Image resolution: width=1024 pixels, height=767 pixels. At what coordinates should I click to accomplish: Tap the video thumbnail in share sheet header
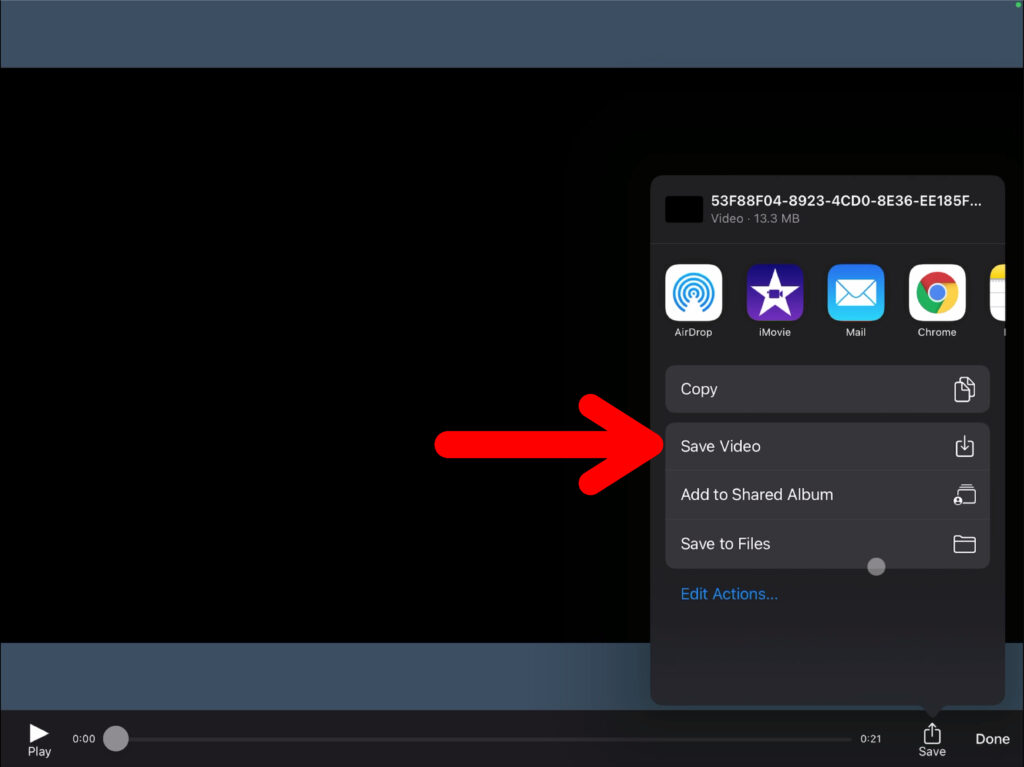(x=684, y=209)
